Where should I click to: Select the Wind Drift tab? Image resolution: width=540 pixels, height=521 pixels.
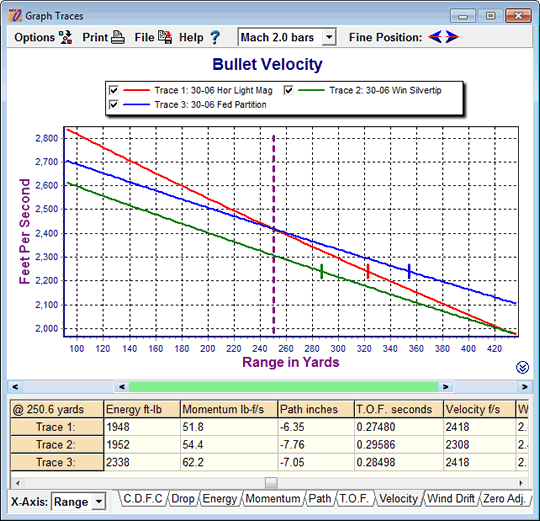[451, 499]
